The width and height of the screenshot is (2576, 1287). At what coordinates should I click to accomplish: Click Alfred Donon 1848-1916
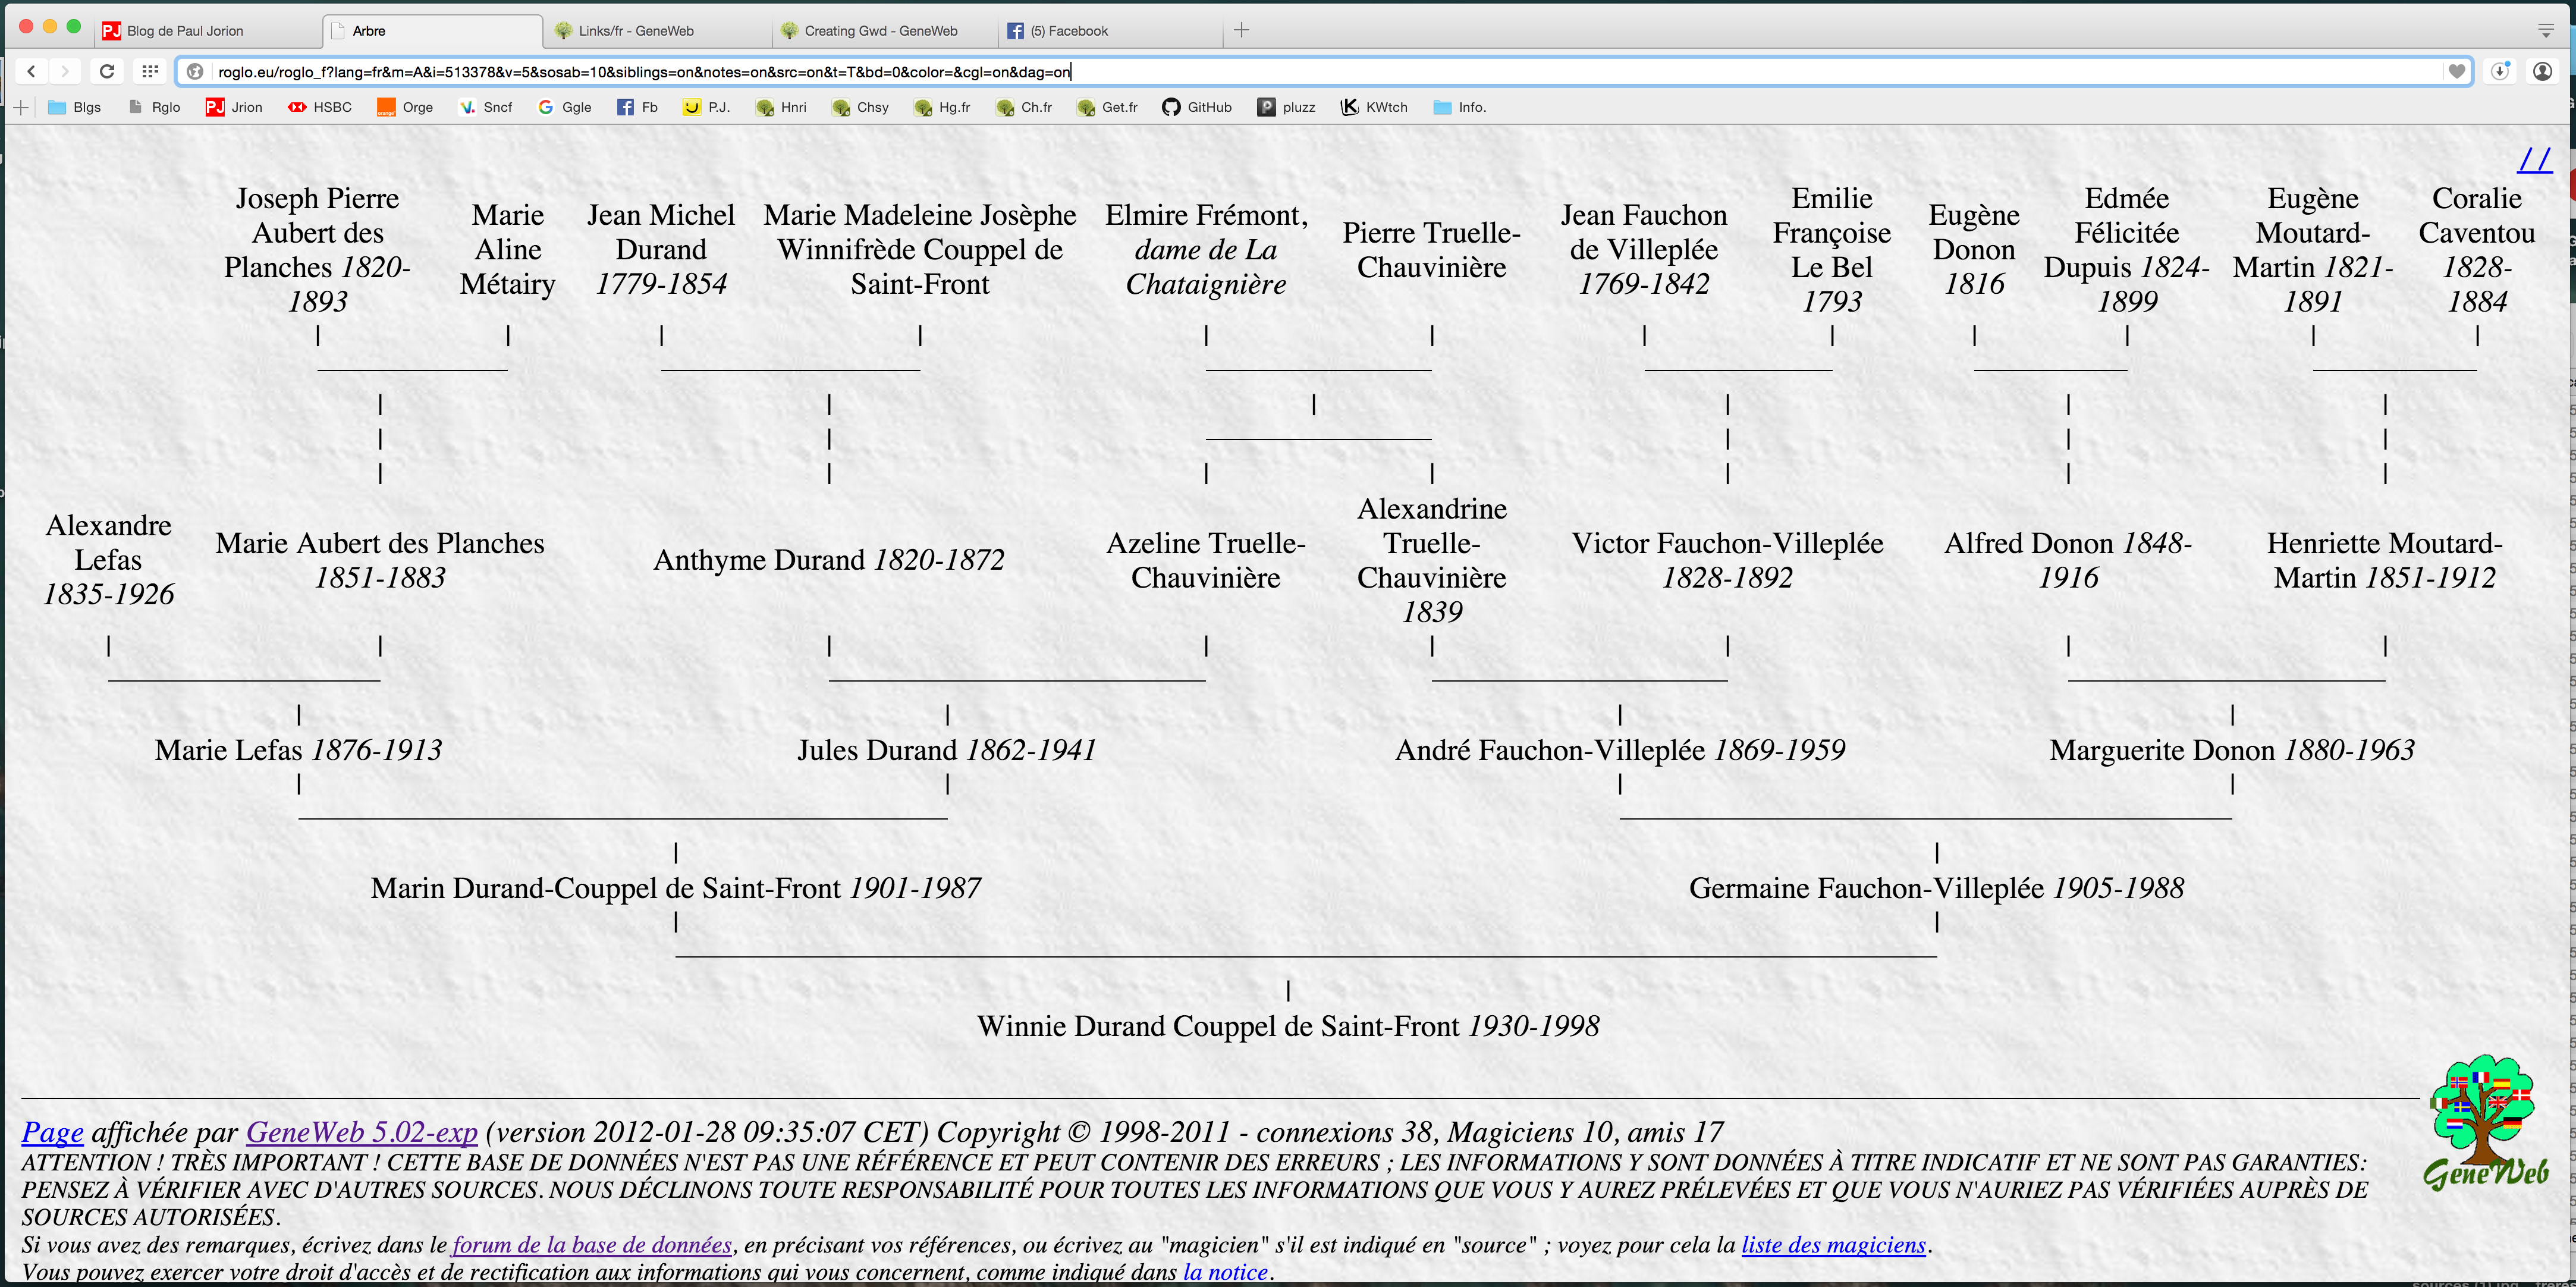pyautogui.click(x=2068, y=560)
